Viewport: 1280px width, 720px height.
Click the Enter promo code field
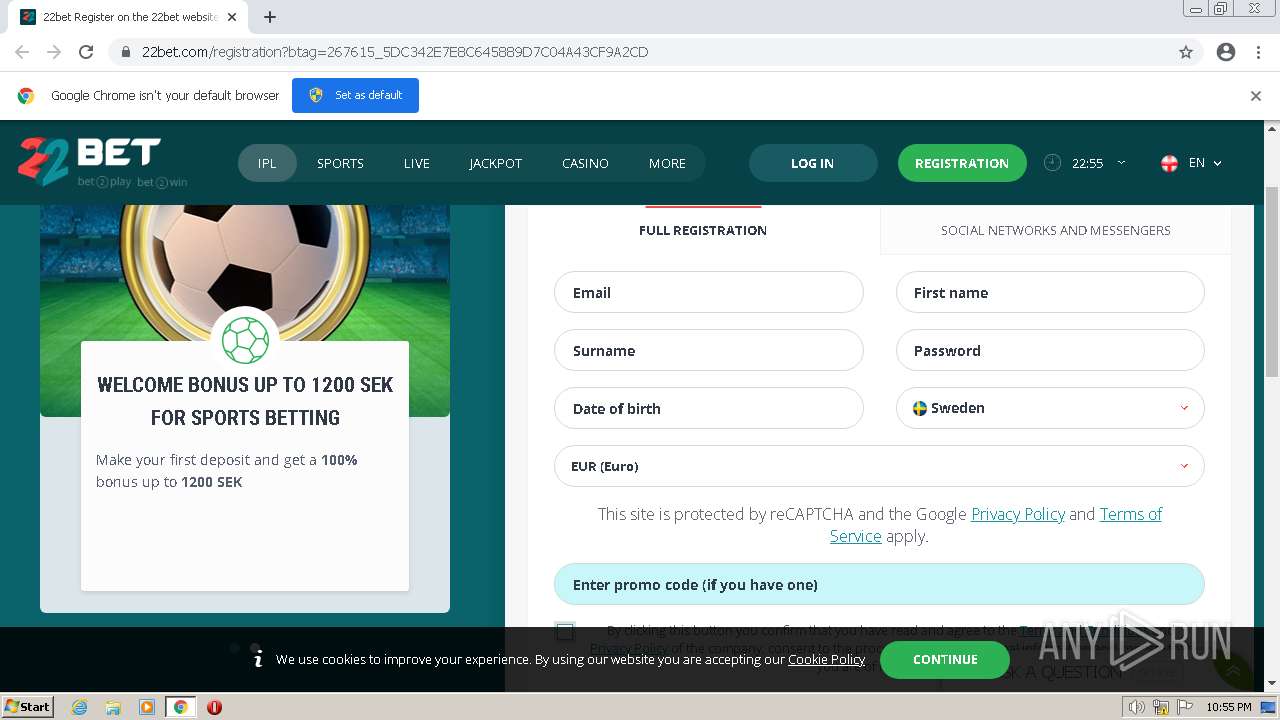pos(879,584)
